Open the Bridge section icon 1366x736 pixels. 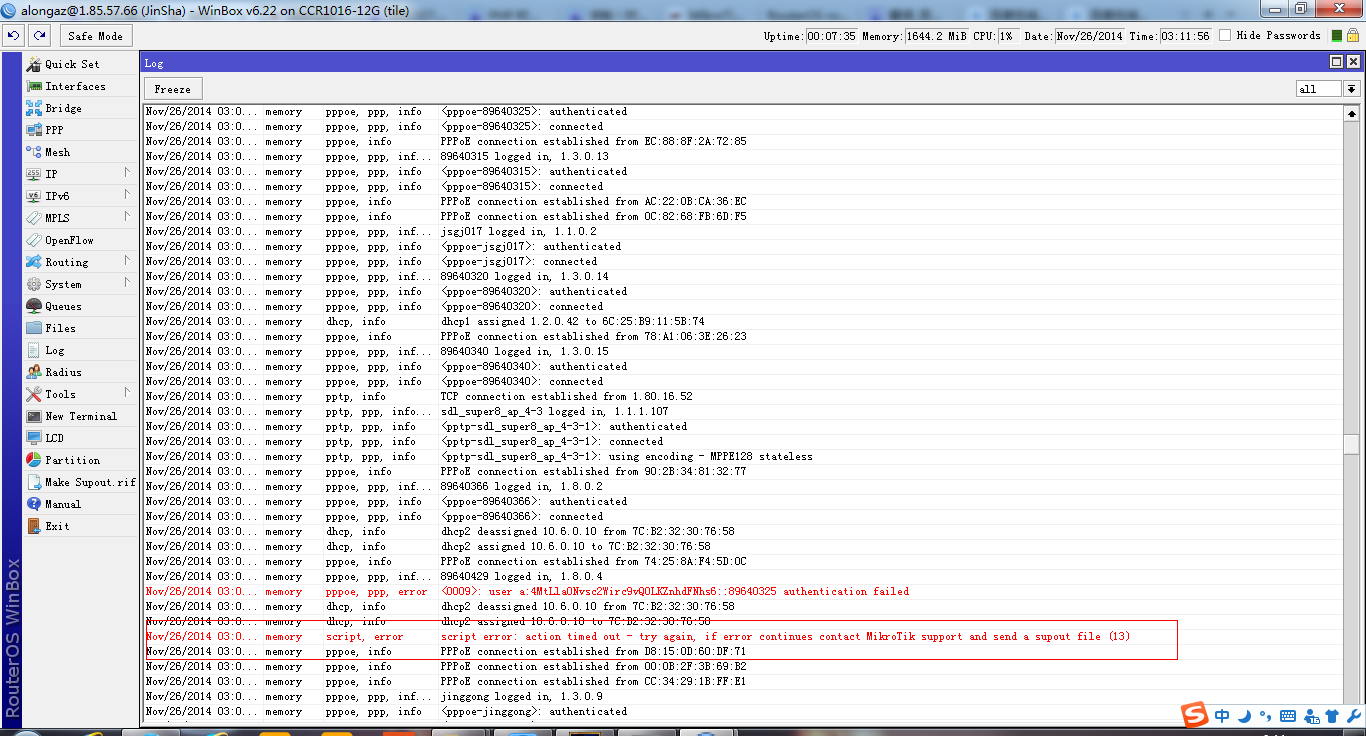(34, 108)
